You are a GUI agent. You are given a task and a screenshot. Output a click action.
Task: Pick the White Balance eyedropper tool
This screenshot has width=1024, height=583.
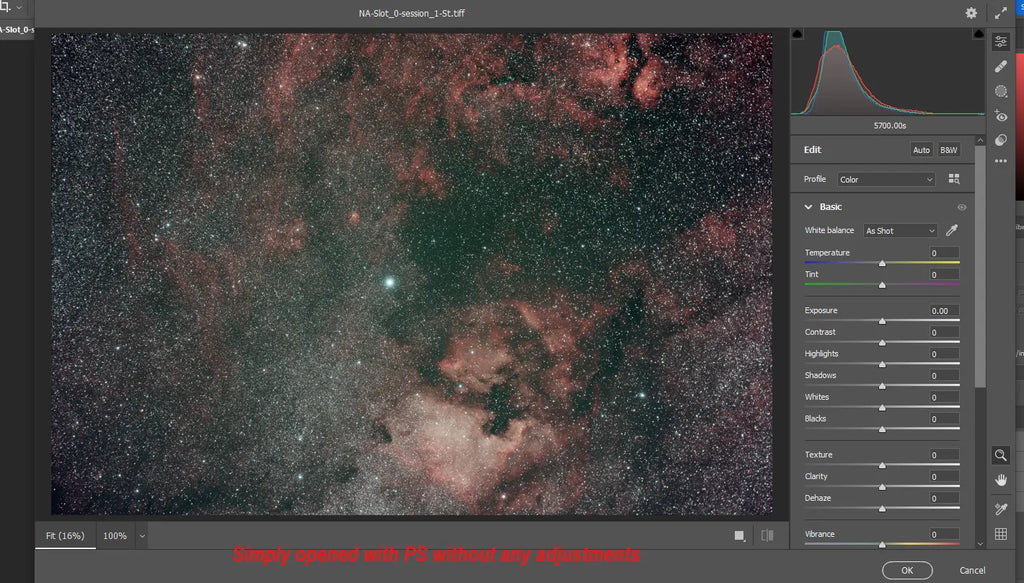(952, 231)
